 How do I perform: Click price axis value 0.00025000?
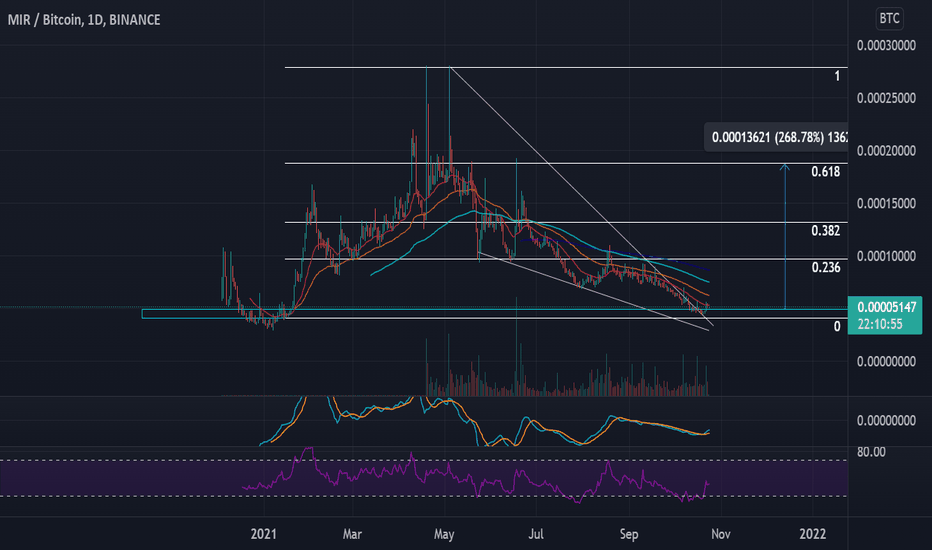pos(886,98)
